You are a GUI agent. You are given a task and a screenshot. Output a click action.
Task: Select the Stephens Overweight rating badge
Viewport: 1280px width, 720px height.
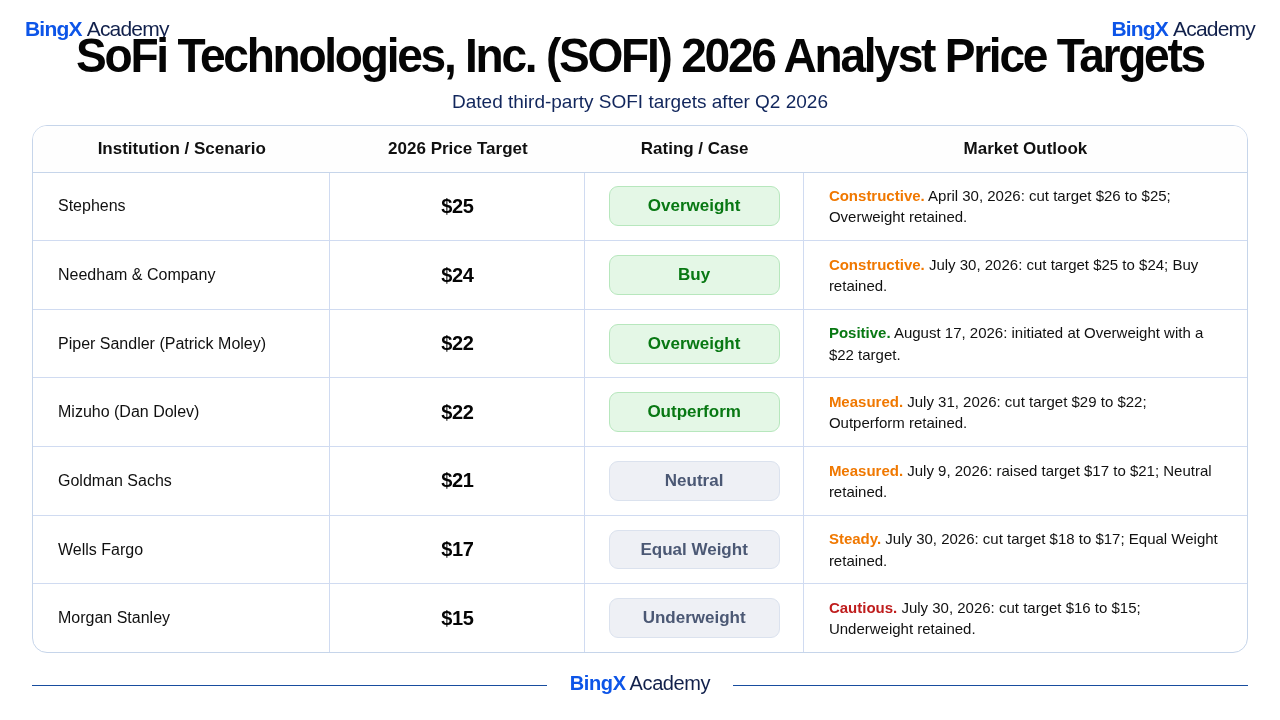694,206
